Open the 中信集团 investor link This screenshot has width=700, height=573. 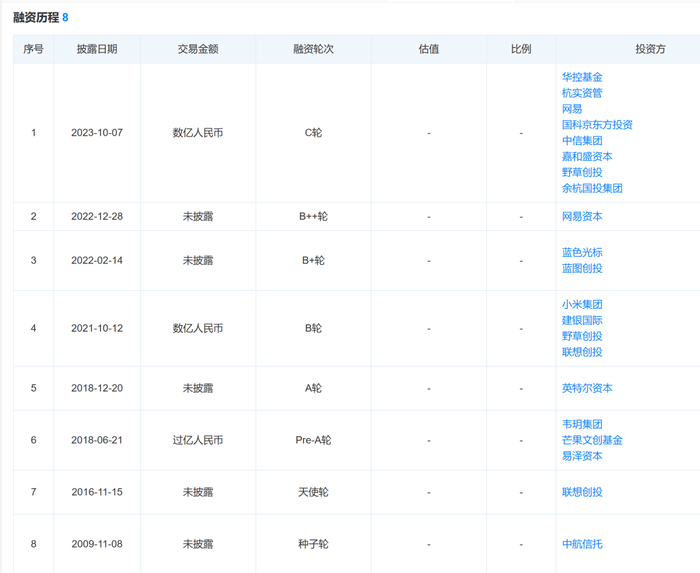coord(582,141)
